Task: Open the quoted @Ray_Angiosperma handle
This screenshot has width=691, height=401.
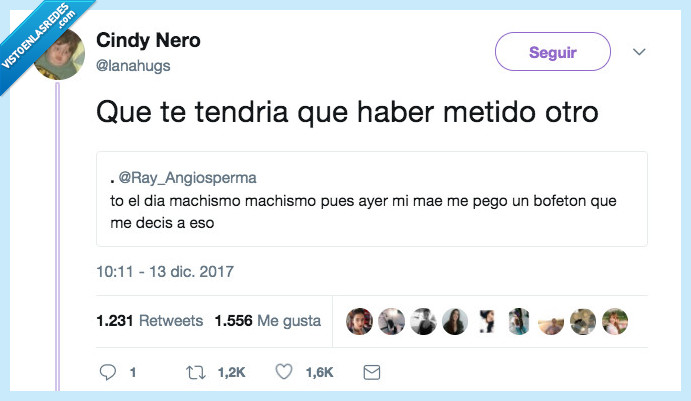Action: coord(187,178)
